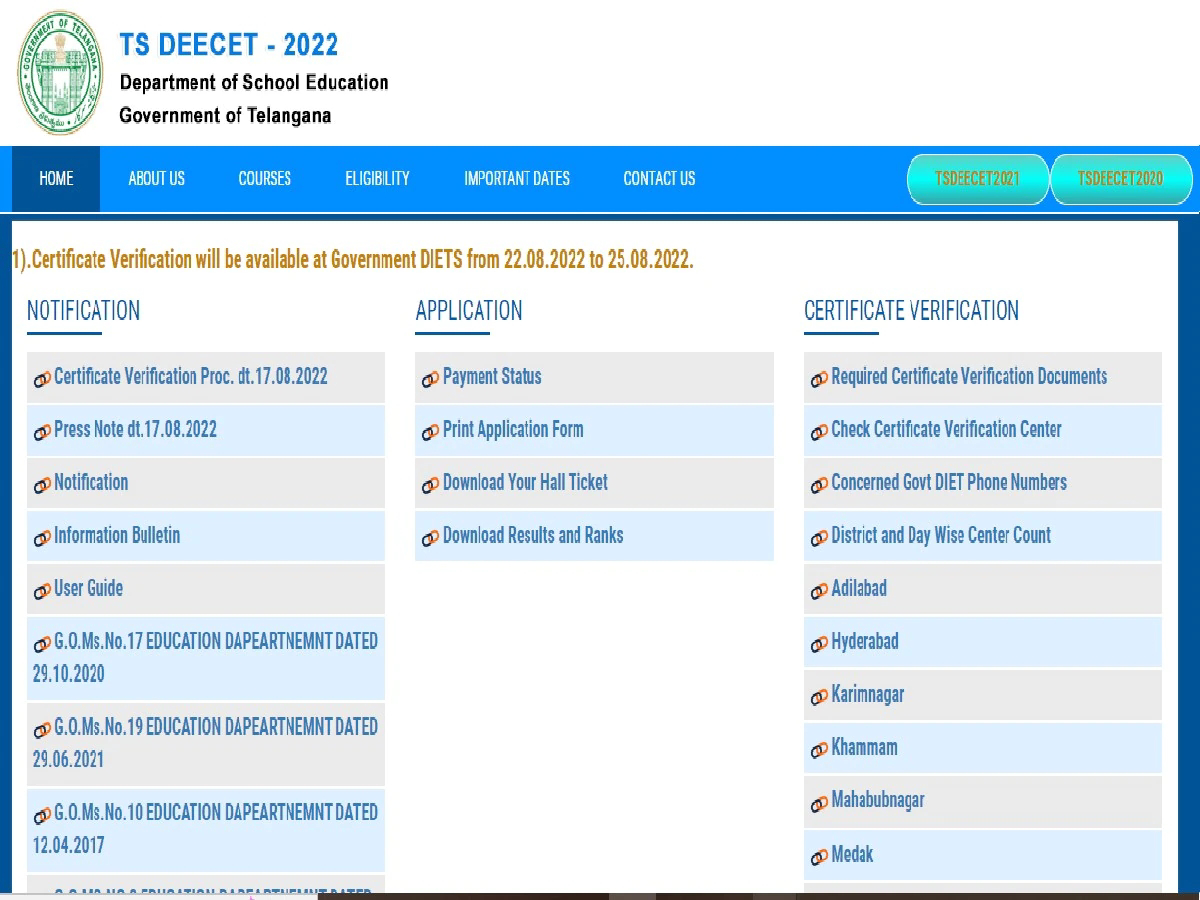Viewport: 1200px width, 900px height.
Task: Click chain icon beside Check Certificate Verification Center
Action: point(819,432)
